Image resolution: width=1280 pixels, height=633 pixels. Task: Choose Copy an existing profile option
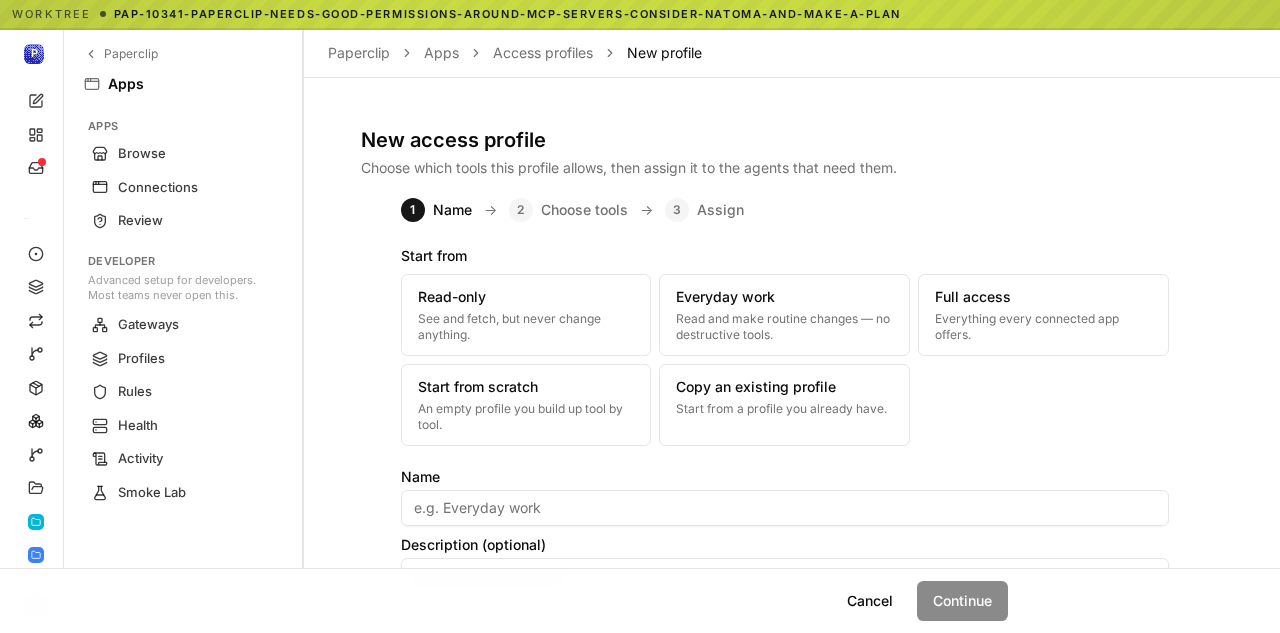click(784, 405)
